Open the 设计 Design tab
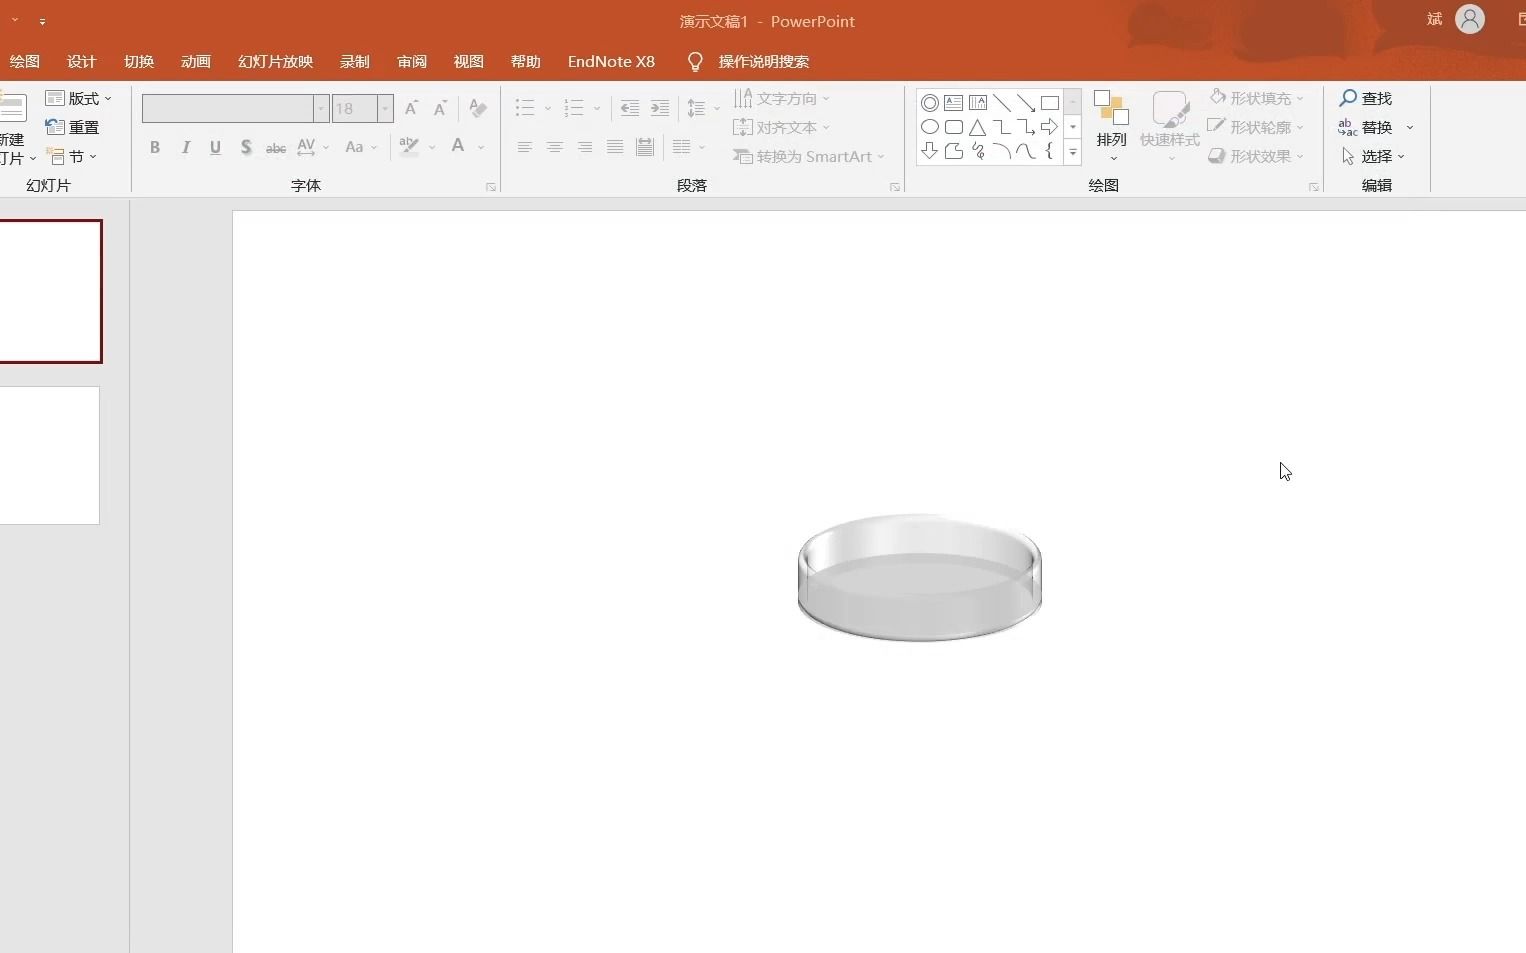Screen dimensions: 1526x953 [x=82, y=62]
